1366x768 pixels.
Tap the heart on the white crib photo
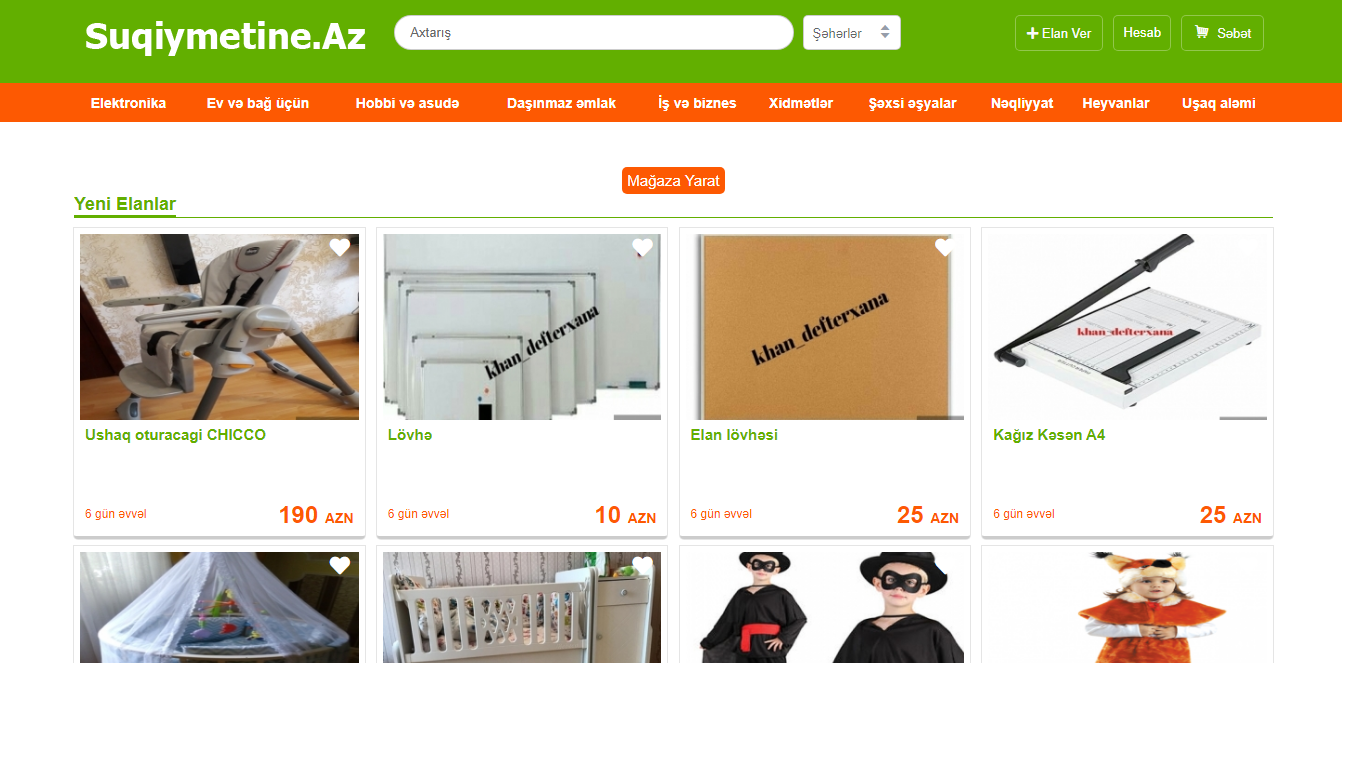pos(642,565)
